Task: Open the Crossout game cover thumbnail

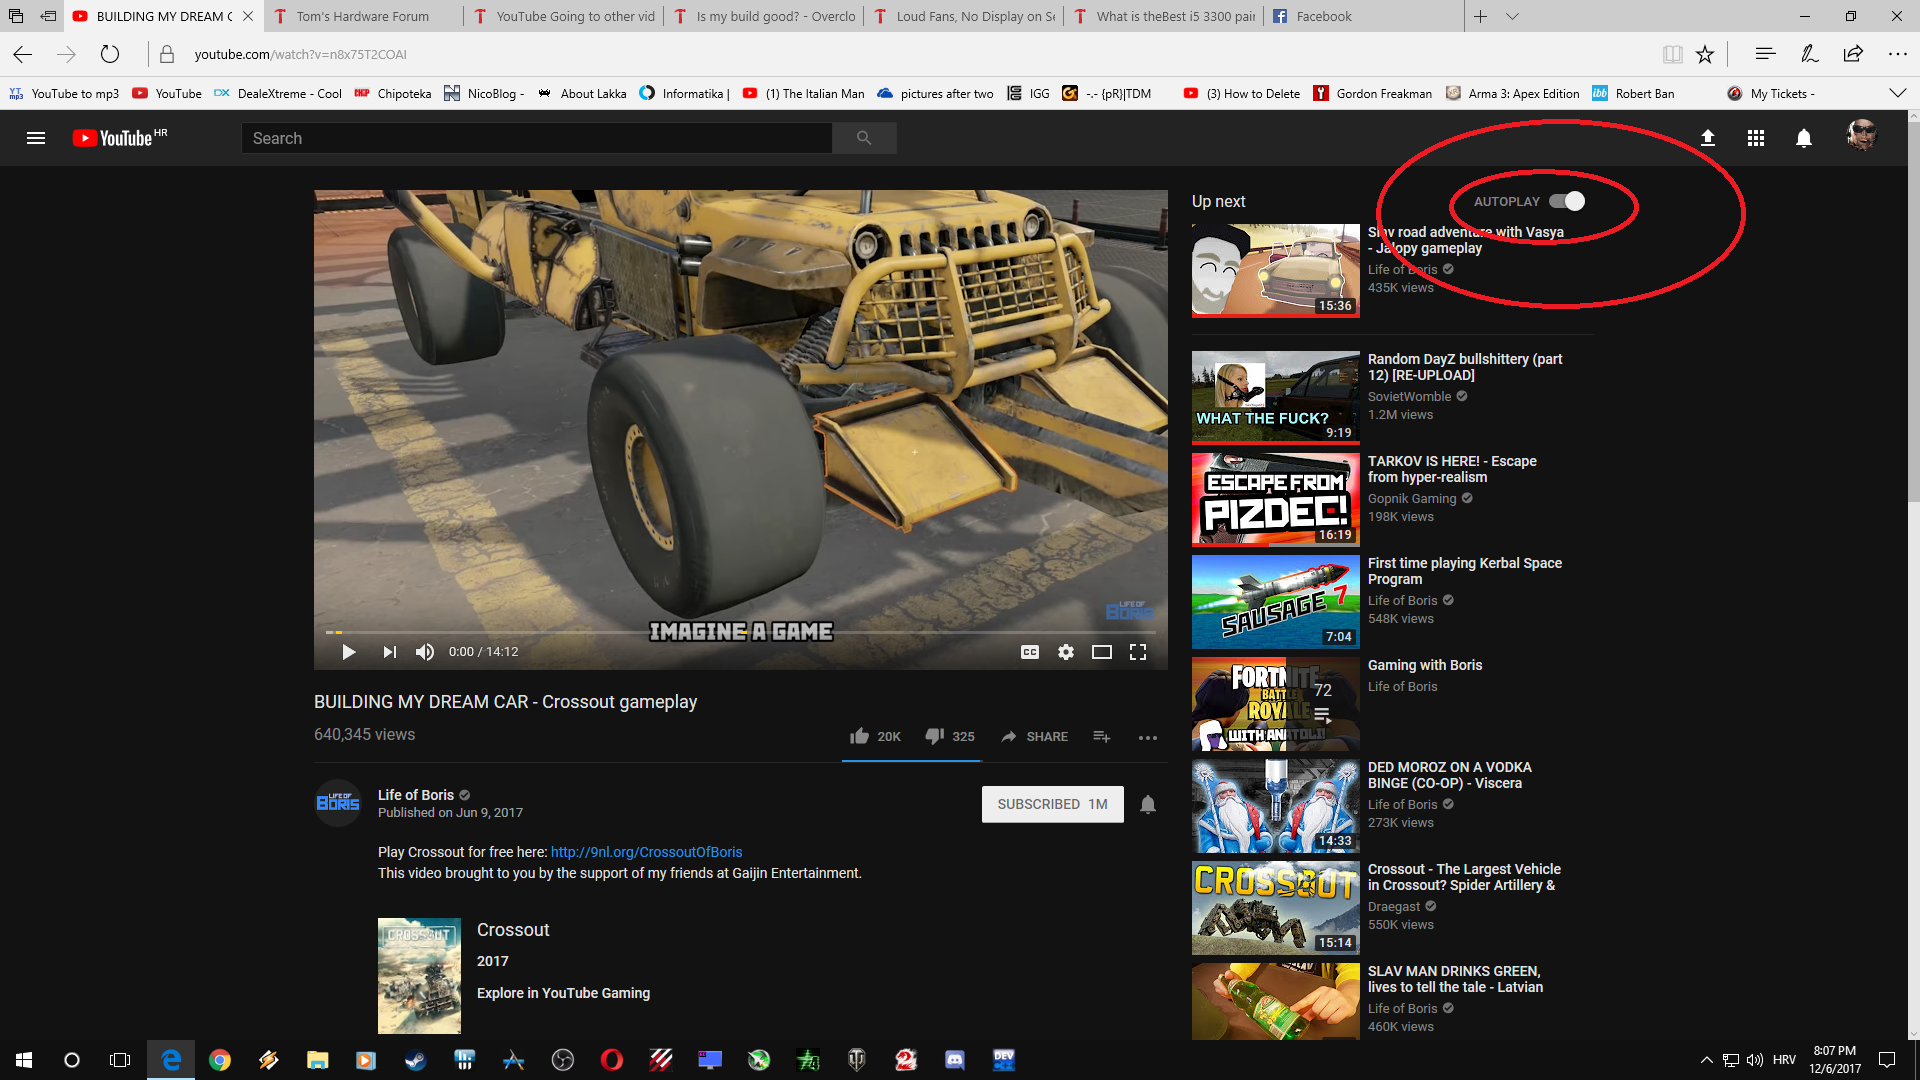Action: (419, 975)
